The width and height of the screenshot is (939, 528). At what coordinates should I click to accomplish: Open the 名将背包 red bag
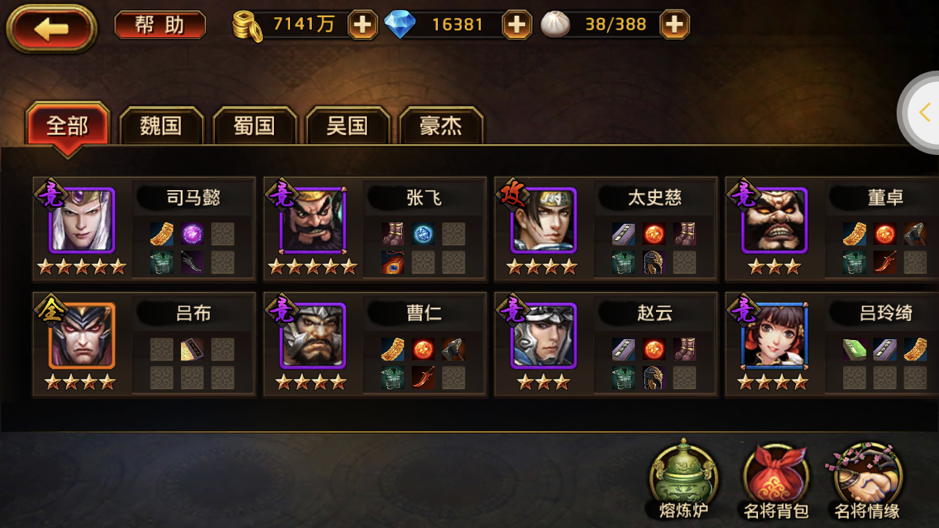pos(776,481)
